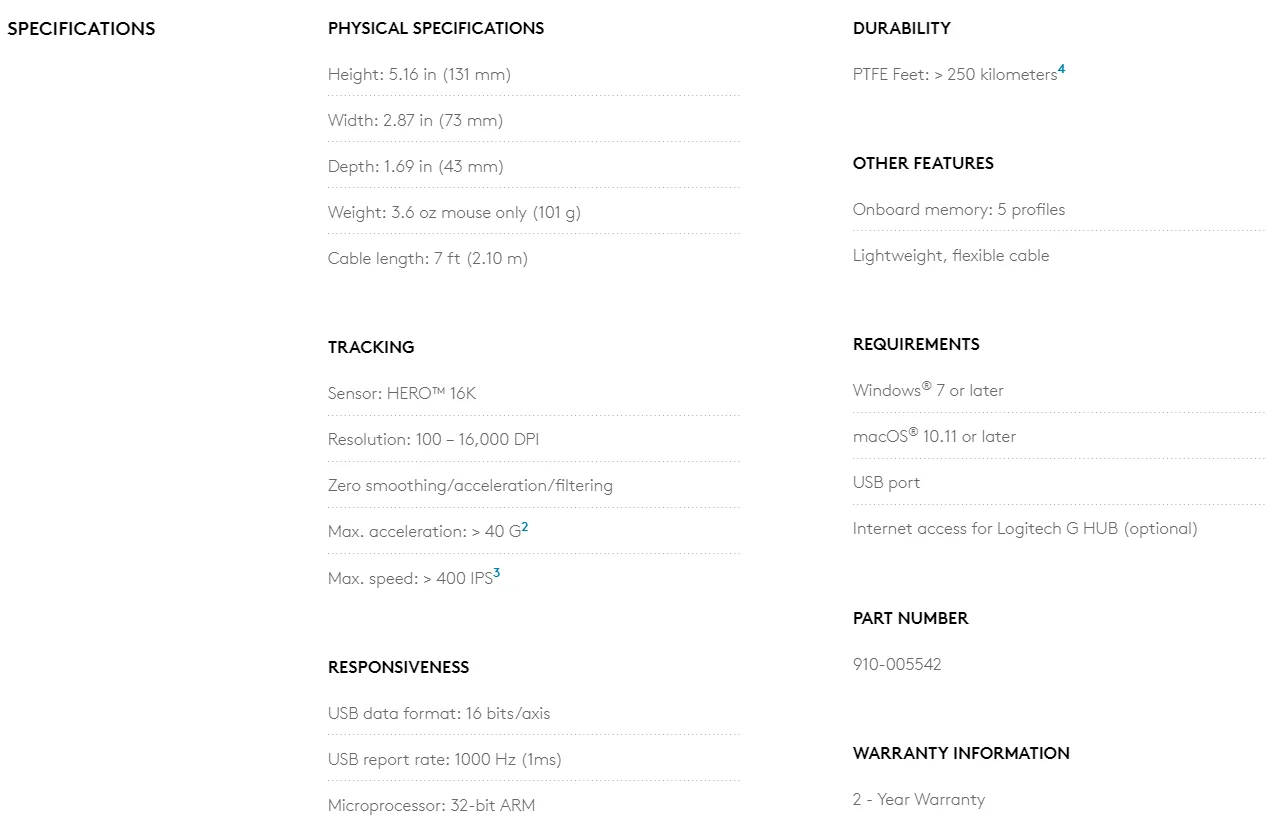Viewport: 1269px width, 823px height.
Task: Click the Weight: 3.6 oz mouse only row
Action: (x=534, y=212)
